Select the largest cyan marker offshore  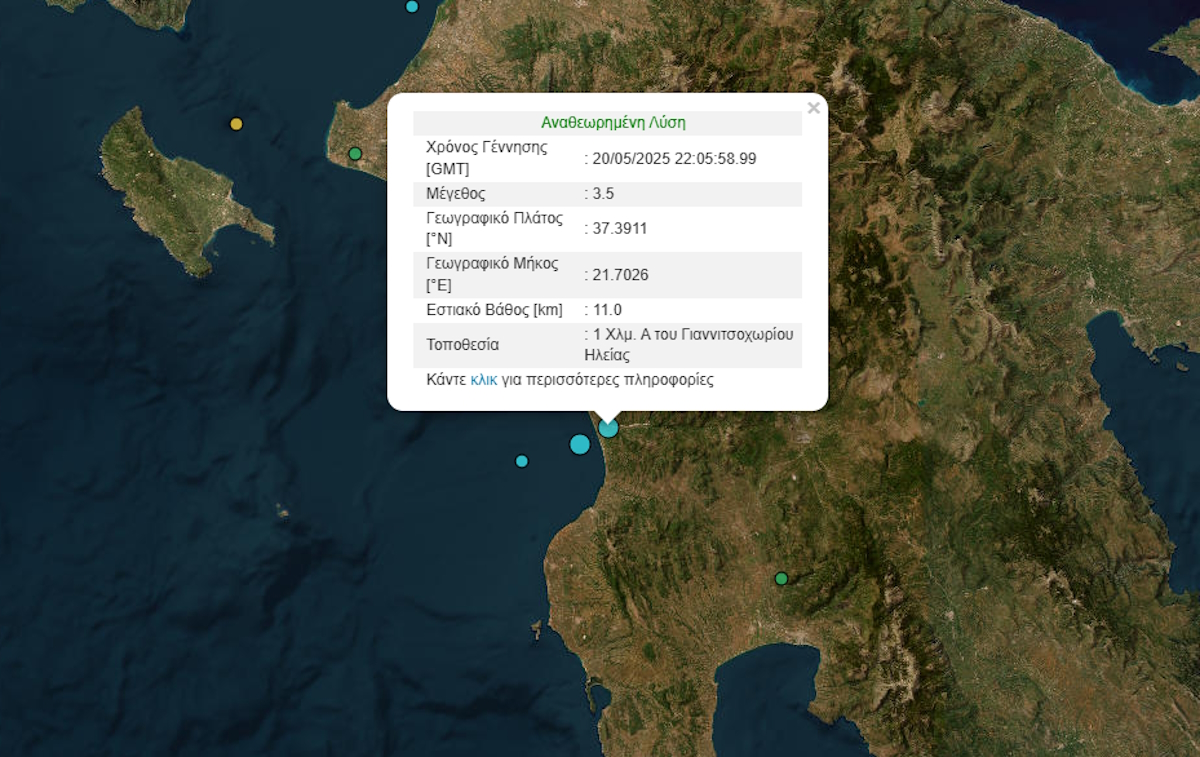(x=579, y=444)
